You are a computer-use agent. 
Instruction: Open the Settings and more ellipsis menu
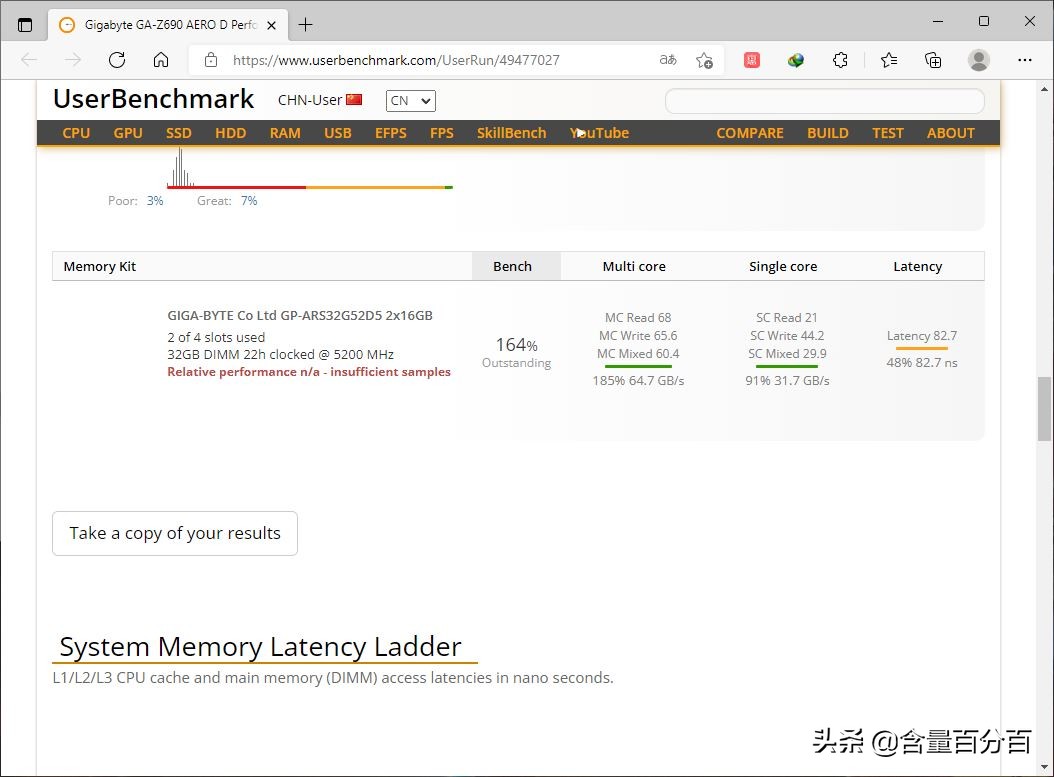[1025, 60]
